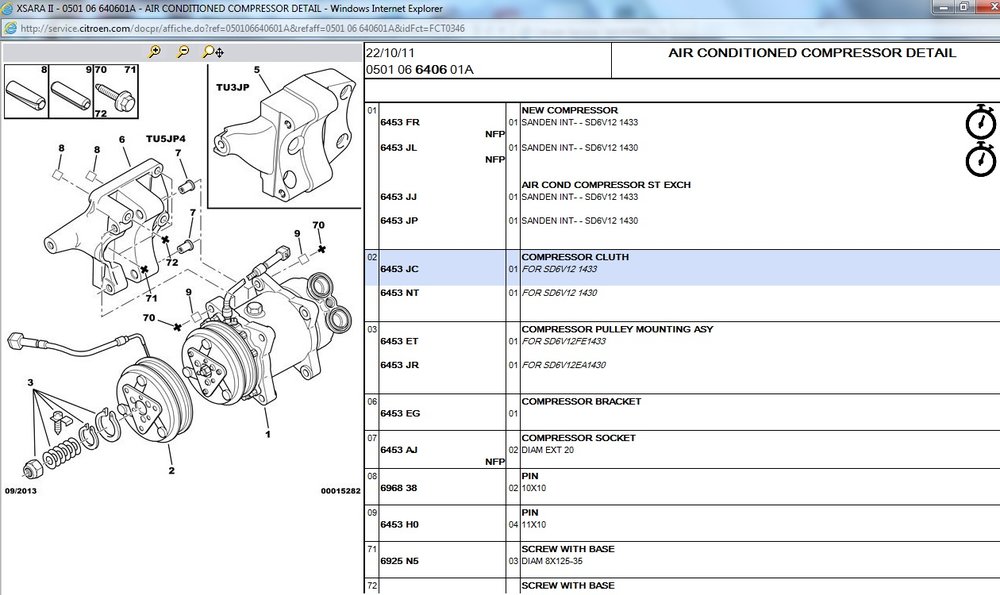The height and width of the screenshot is (595, 1000).
Task: Click item number 2 label on diagram
Action: tap(172, 471)
